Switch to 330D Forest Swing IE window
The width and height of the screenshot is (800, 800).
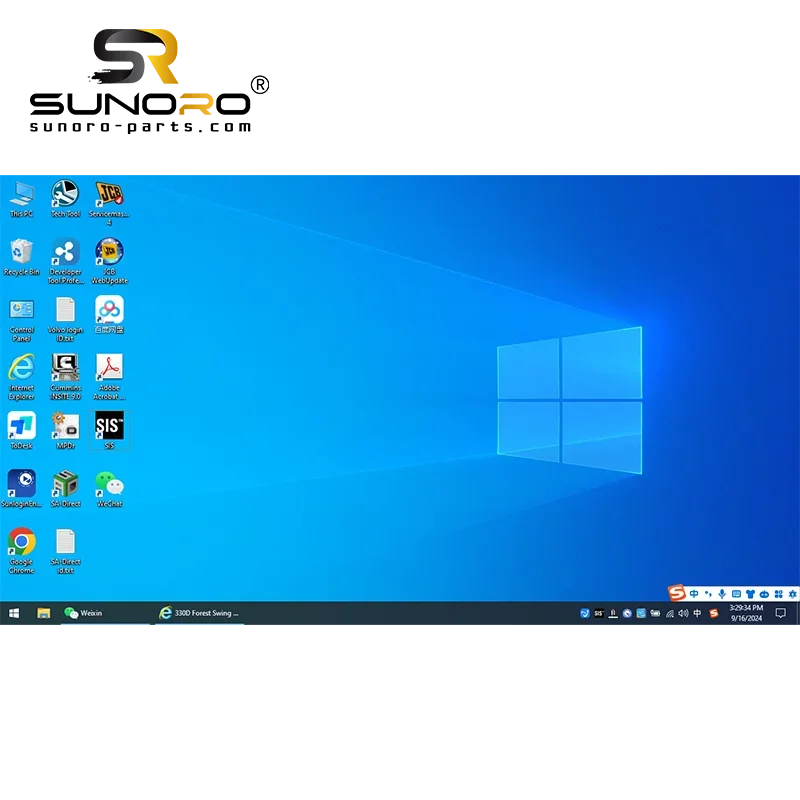[x=199, y=613]
